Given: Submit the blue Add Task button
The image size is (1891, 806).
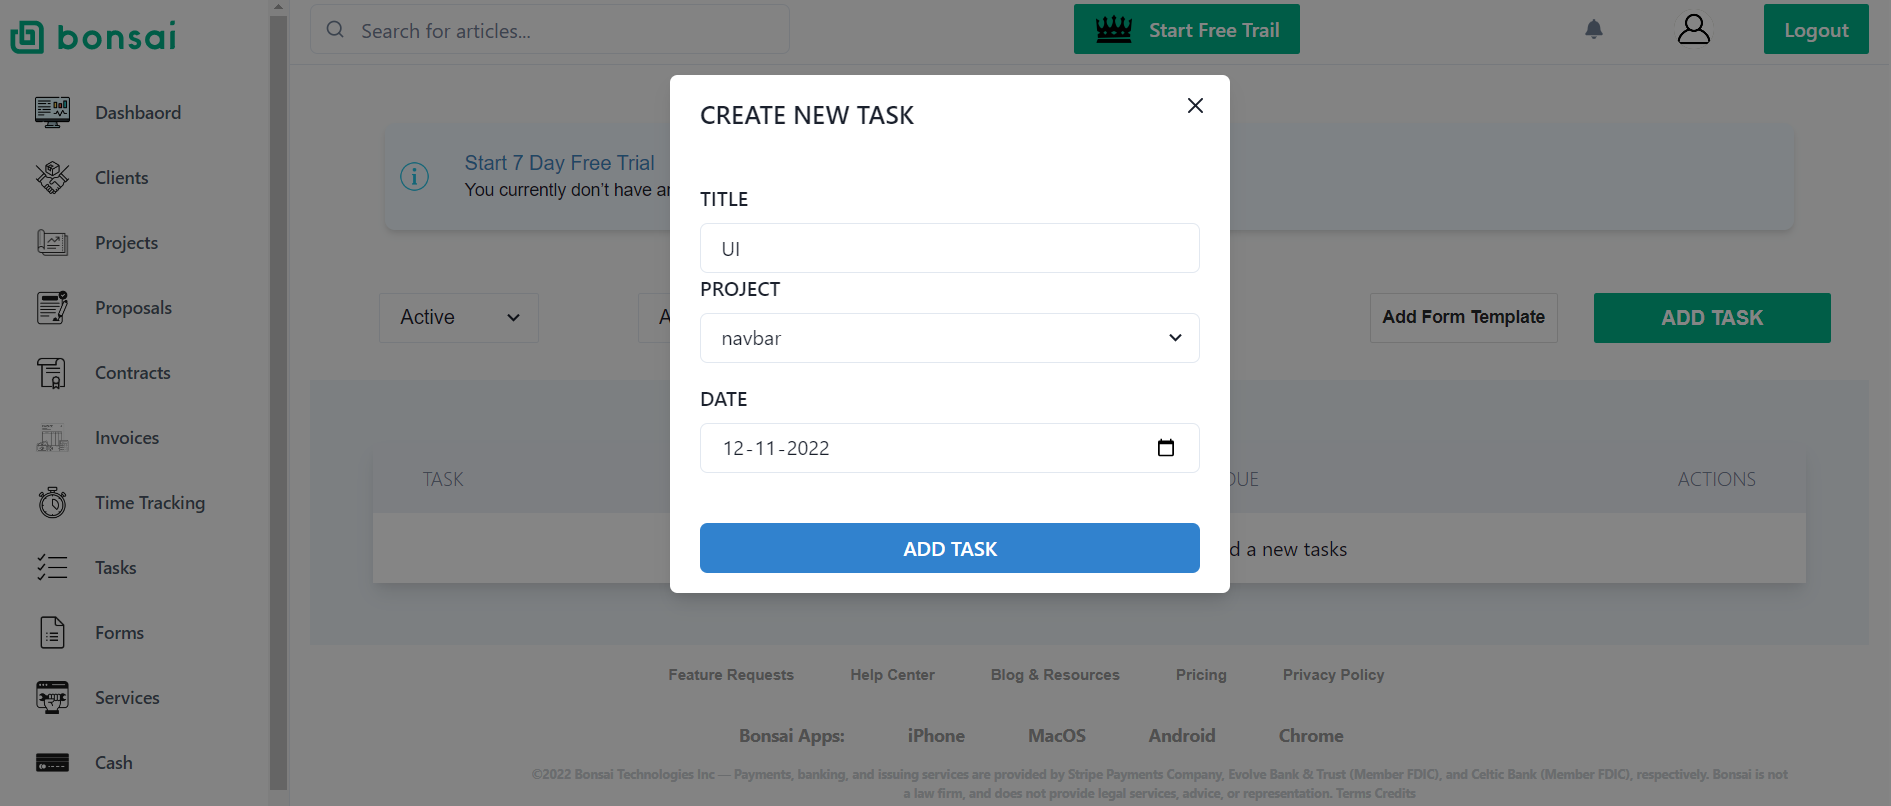Looking at the screenshot, I should pos(949,548).
